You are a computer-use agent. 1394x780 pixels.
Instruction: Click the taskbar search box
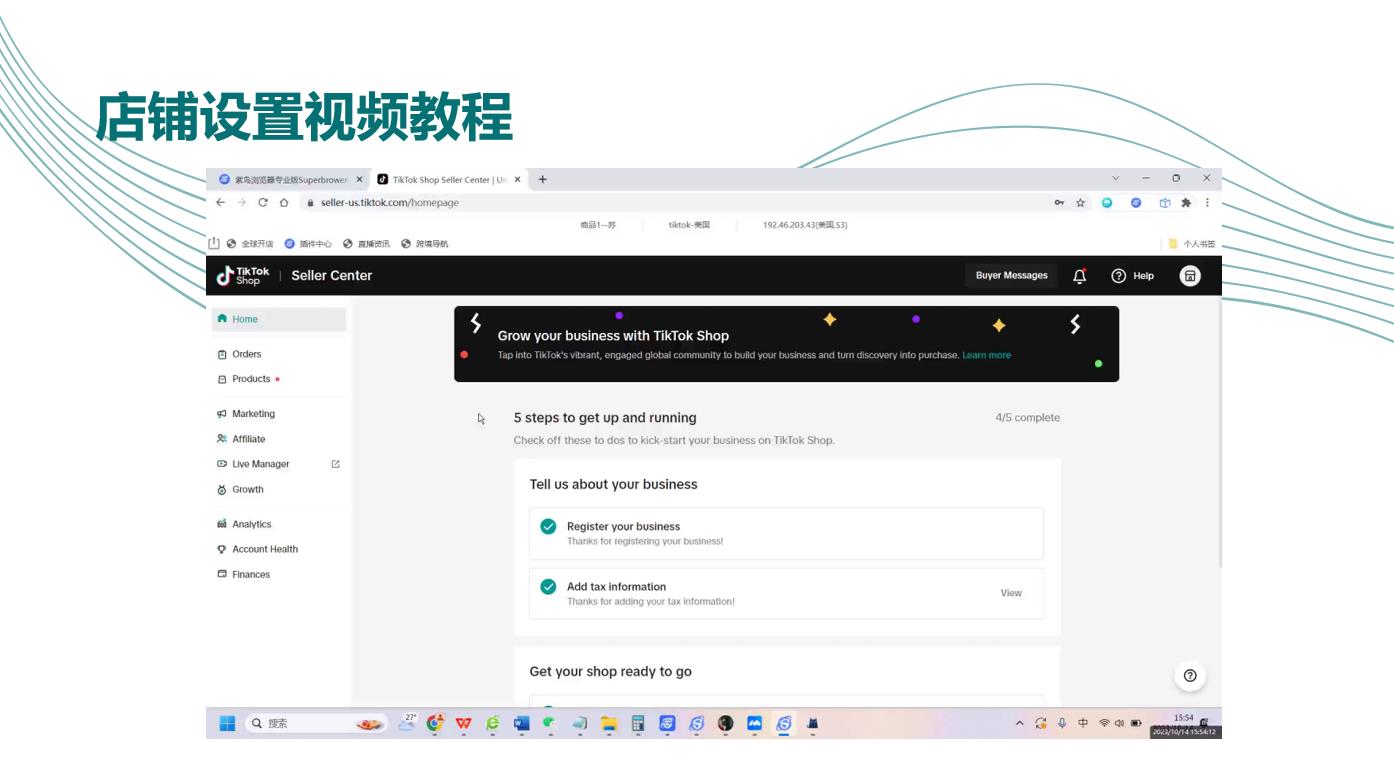pos(316,723)
